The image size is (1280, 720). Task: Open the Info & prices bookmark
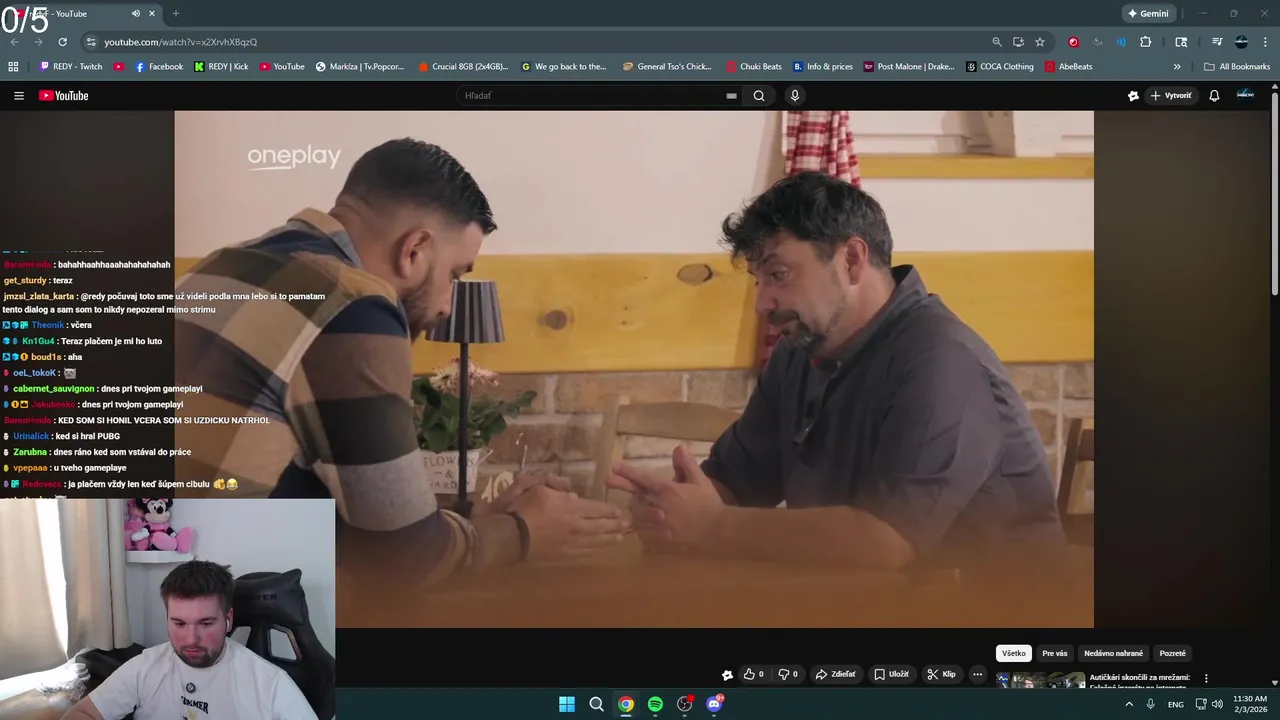click(823, 67)
